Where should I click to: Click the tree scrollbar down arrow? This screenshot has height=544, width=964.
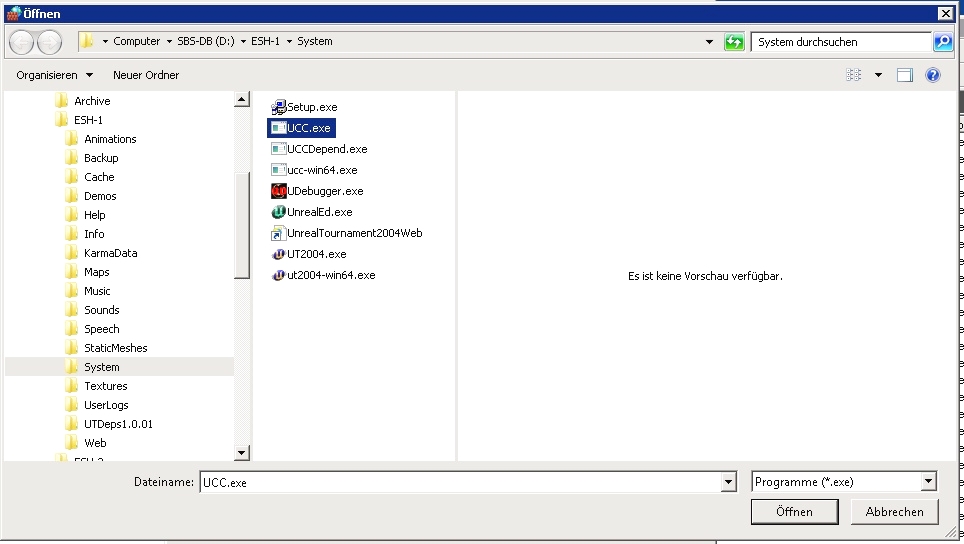point(242,453)
